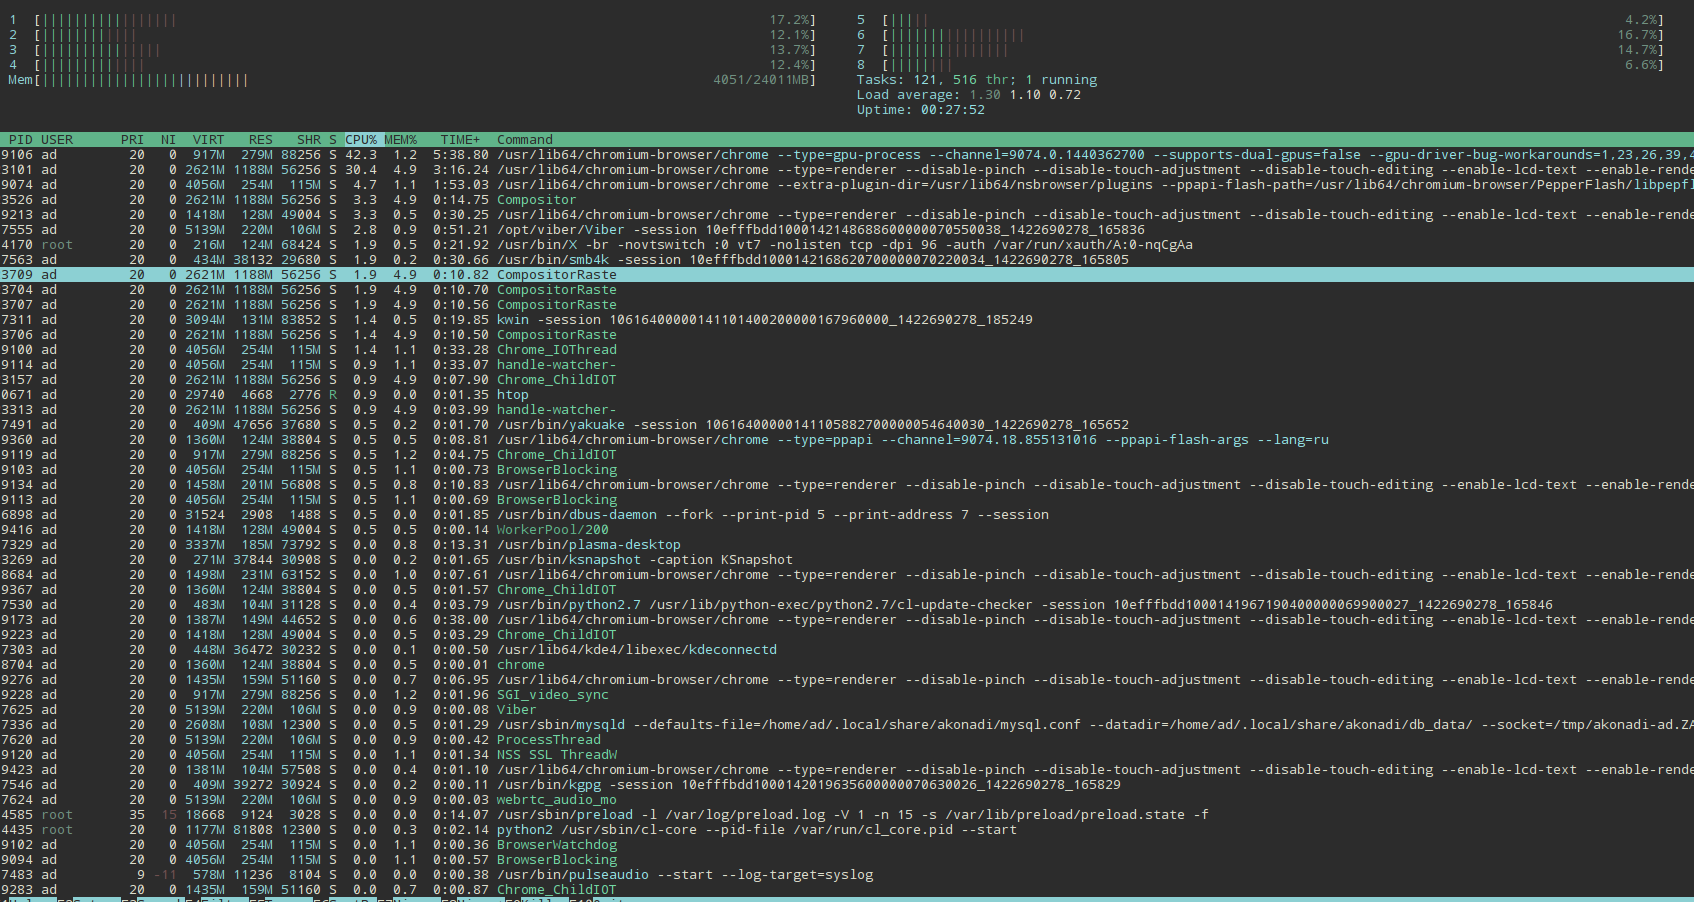Select the yakuake process row
1694x902 pixels.
[x=847, y=425]
